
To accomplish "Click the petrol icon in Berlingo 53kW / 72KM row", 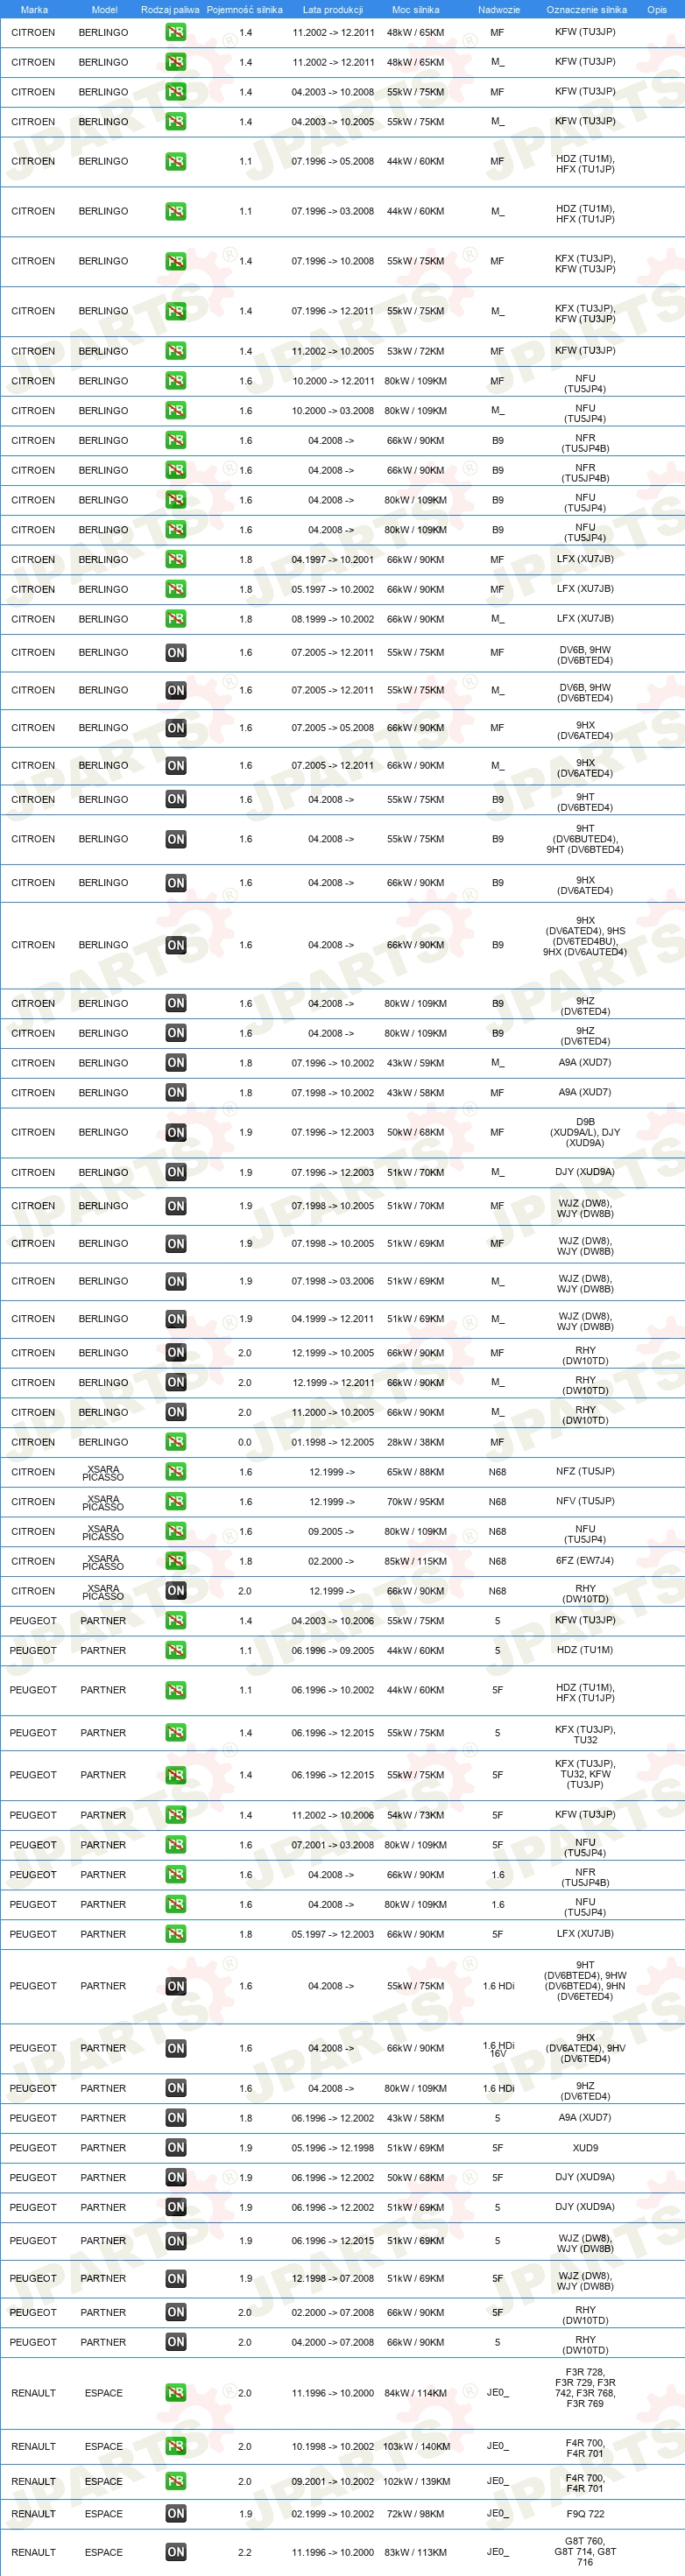I will coord(176,351).
